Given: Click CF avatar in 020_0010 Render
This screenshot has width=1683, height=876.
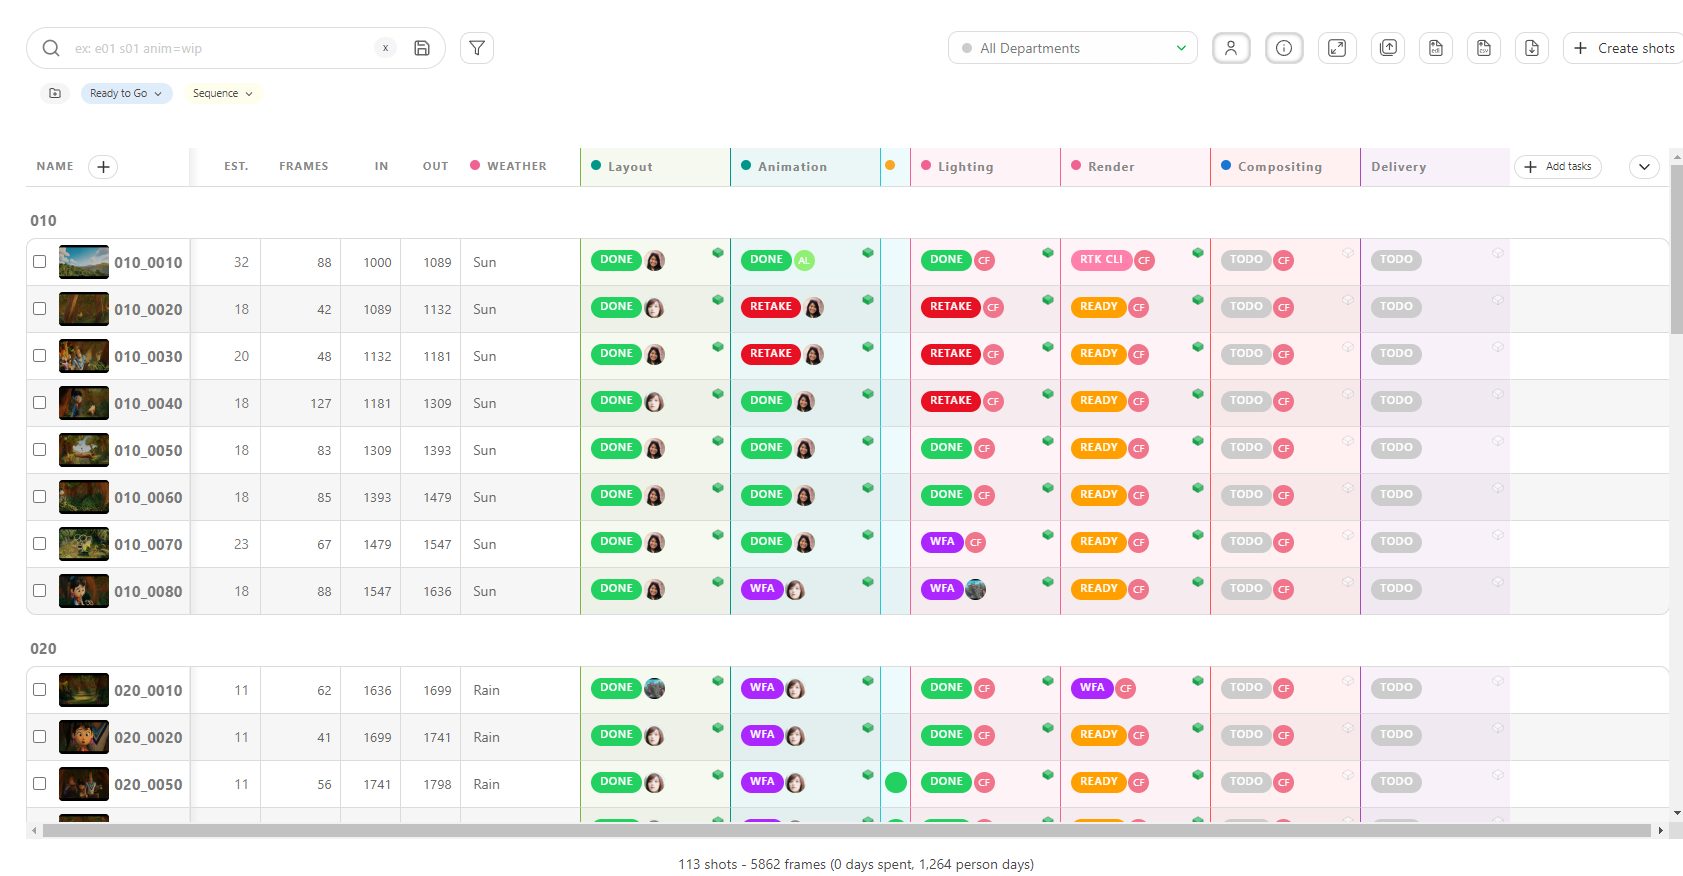Looking at the screenshot, I should [x=1126, y=688].
